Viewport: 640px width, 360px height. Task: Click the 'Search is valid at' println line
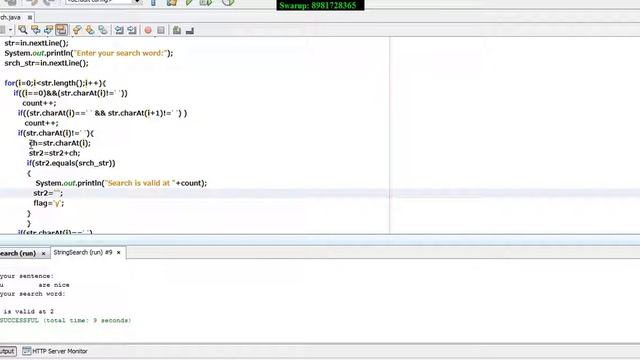(x=121, y=183)
